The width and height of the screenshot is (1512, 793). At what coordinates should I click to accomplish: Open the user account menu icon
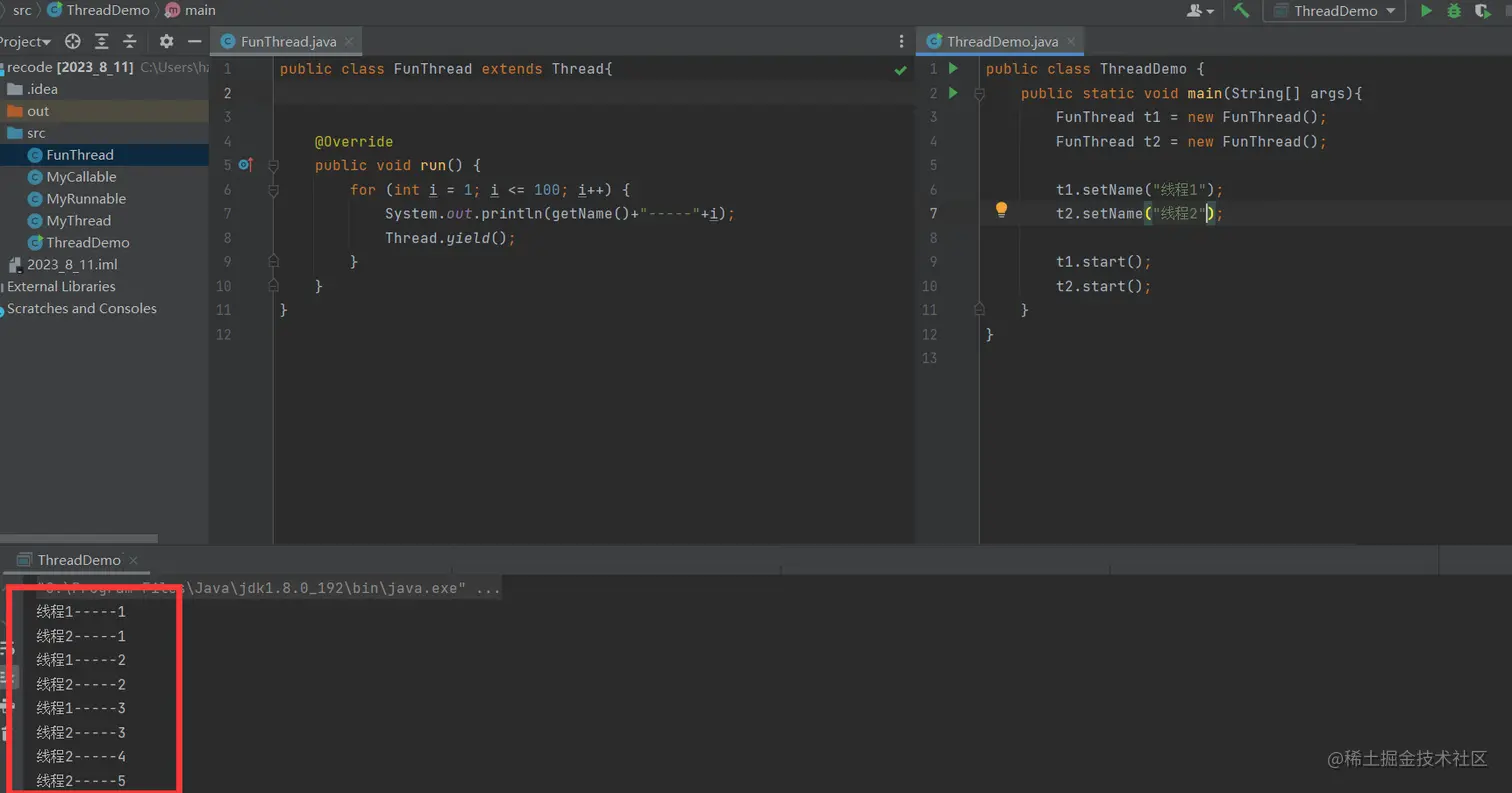click(1199, 11)
